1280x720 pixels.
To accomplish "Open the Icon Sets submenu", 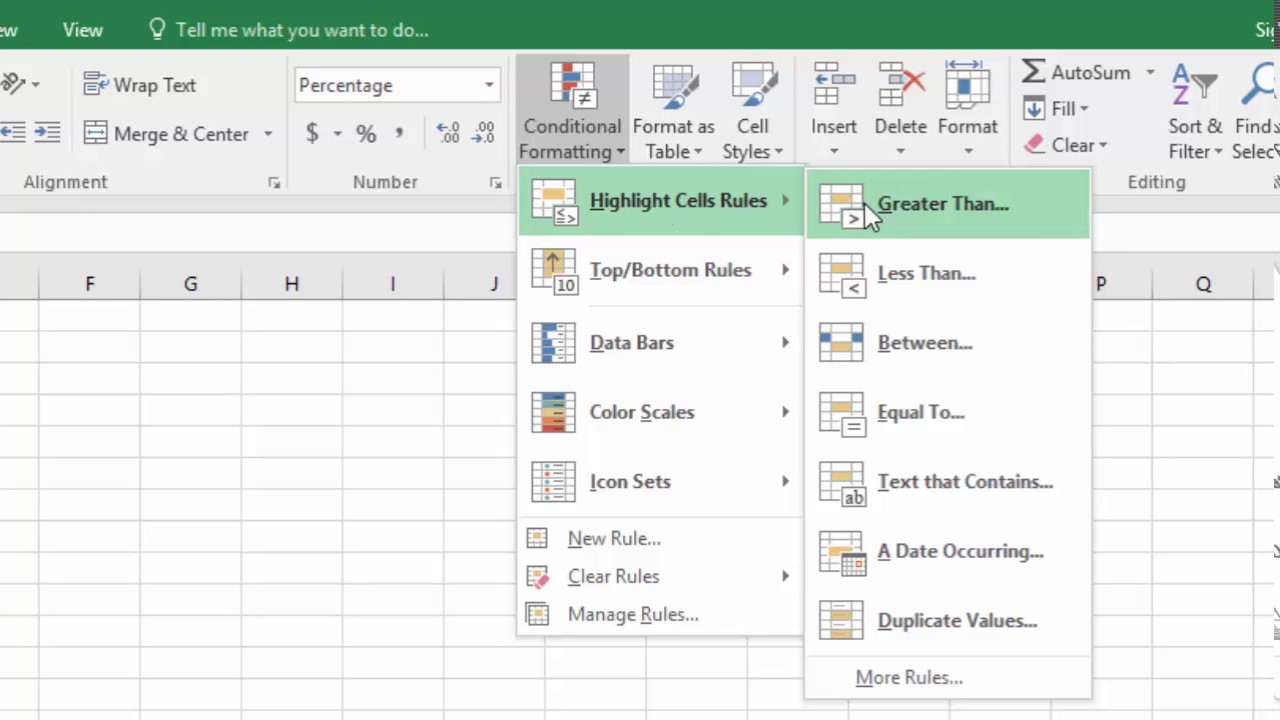I will click(661, 482).
